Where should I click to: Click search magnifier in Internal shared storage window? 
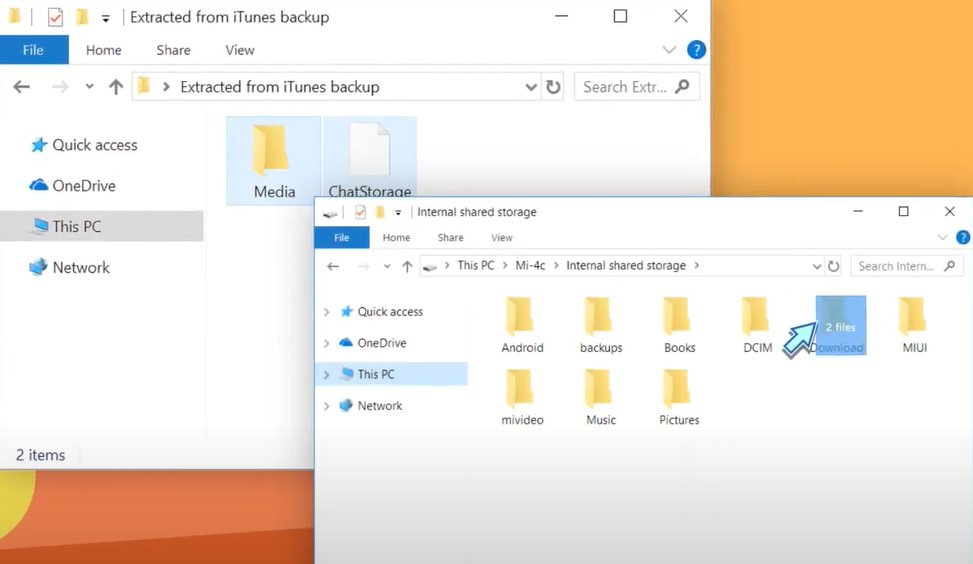pyautogui.click(x=949, y=266)
